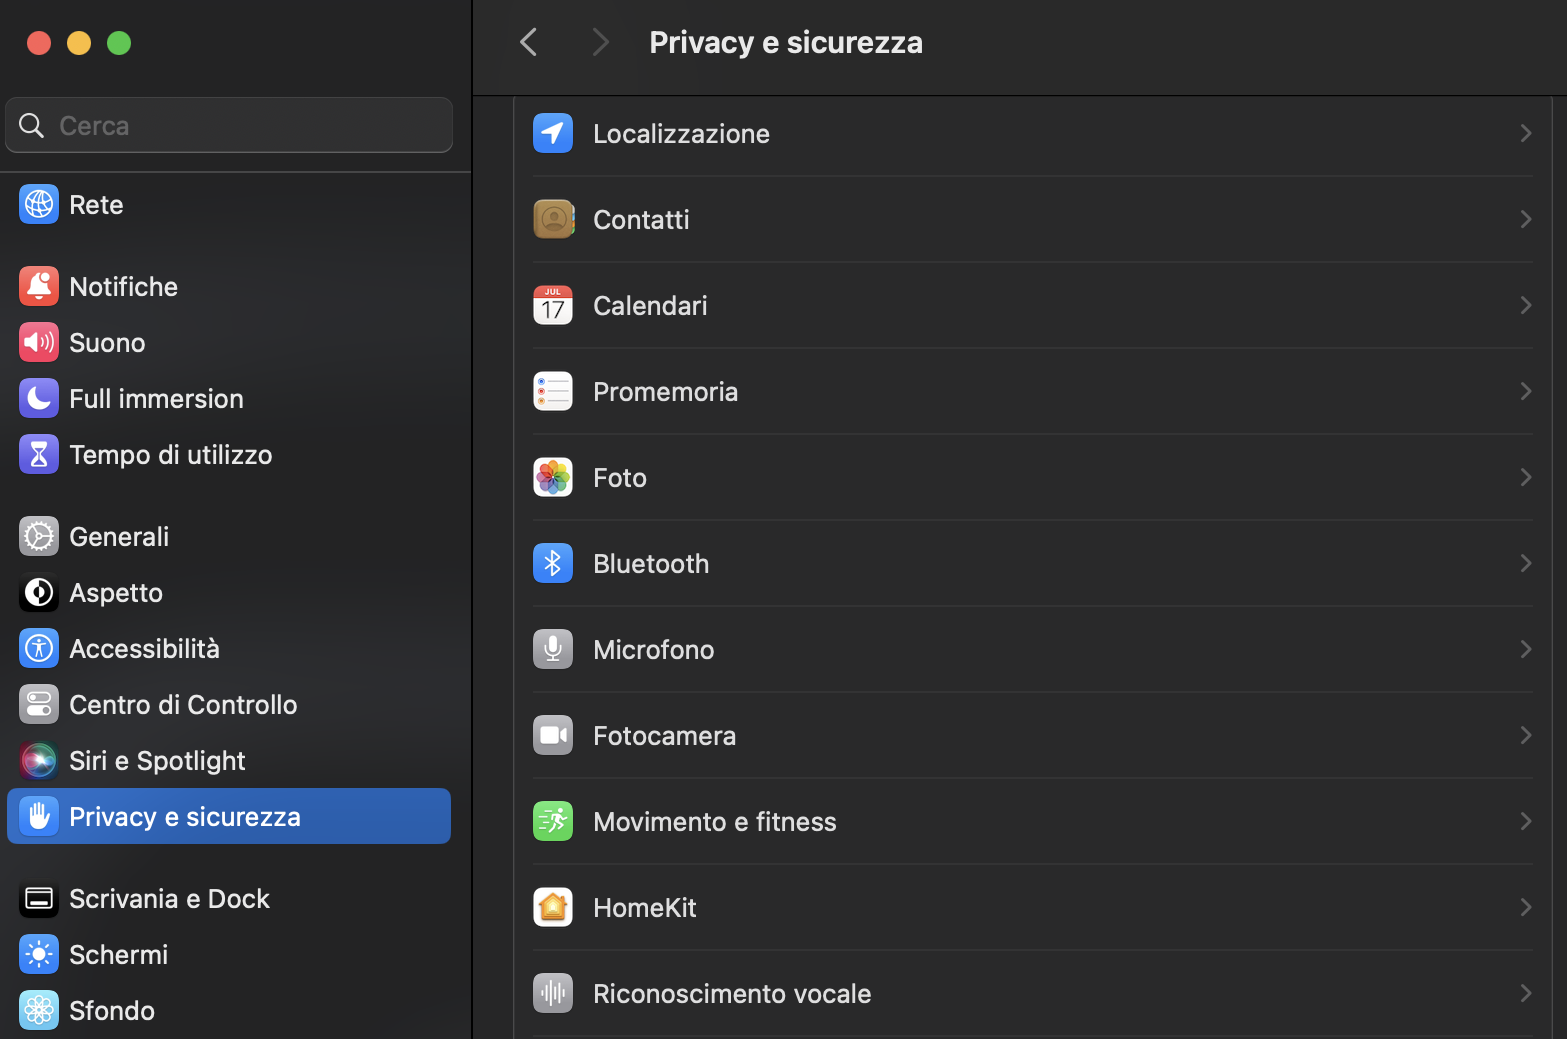Screen dimensions: 1567x1039
Task: Open the Promemoria reminders icon
Action: click(x=553, y=391)
